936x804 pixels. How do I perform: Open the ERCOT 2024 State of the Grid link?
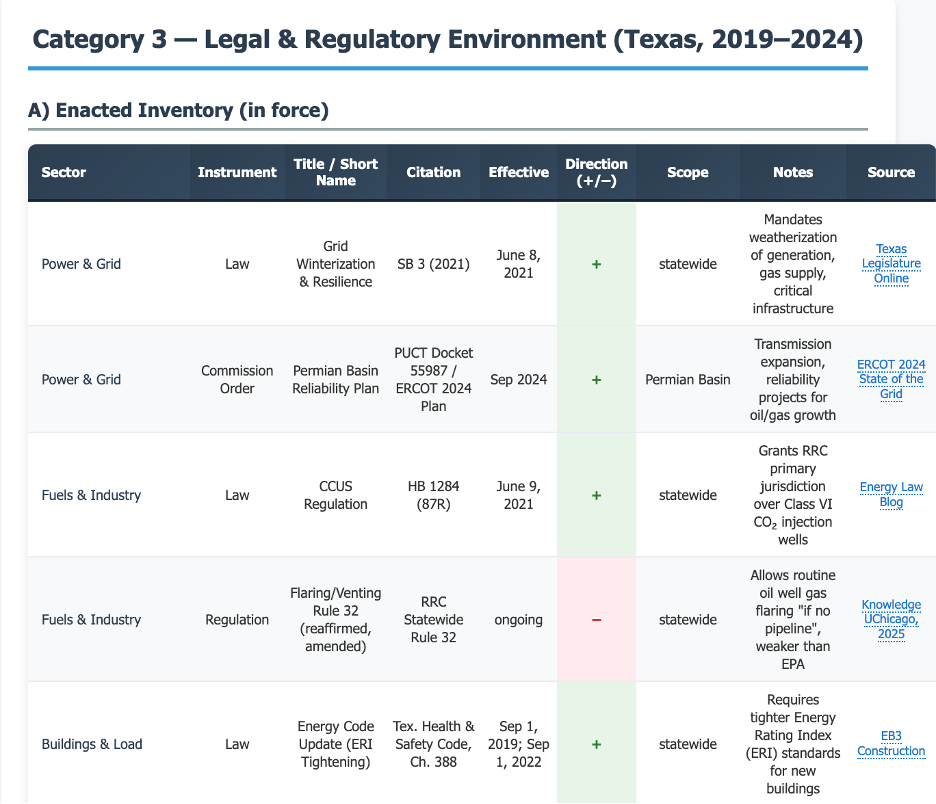point(891,379)
